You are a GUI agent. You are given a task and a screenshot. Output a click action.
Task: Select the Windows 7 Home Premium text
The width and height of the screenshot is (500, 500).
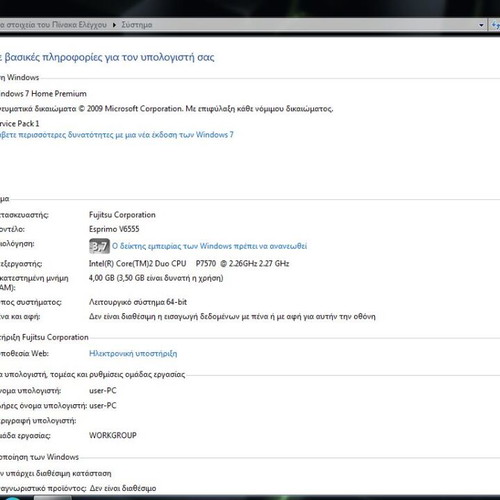pyautogui.click(x=43, y=94)
